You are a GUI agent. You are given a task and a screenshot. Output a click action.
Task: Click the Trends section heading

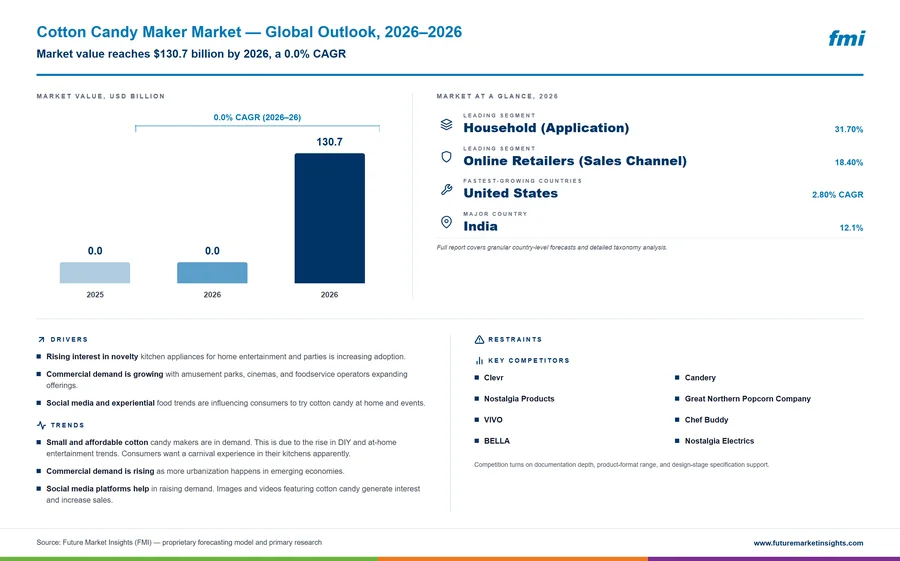click(x=67, y=425)
